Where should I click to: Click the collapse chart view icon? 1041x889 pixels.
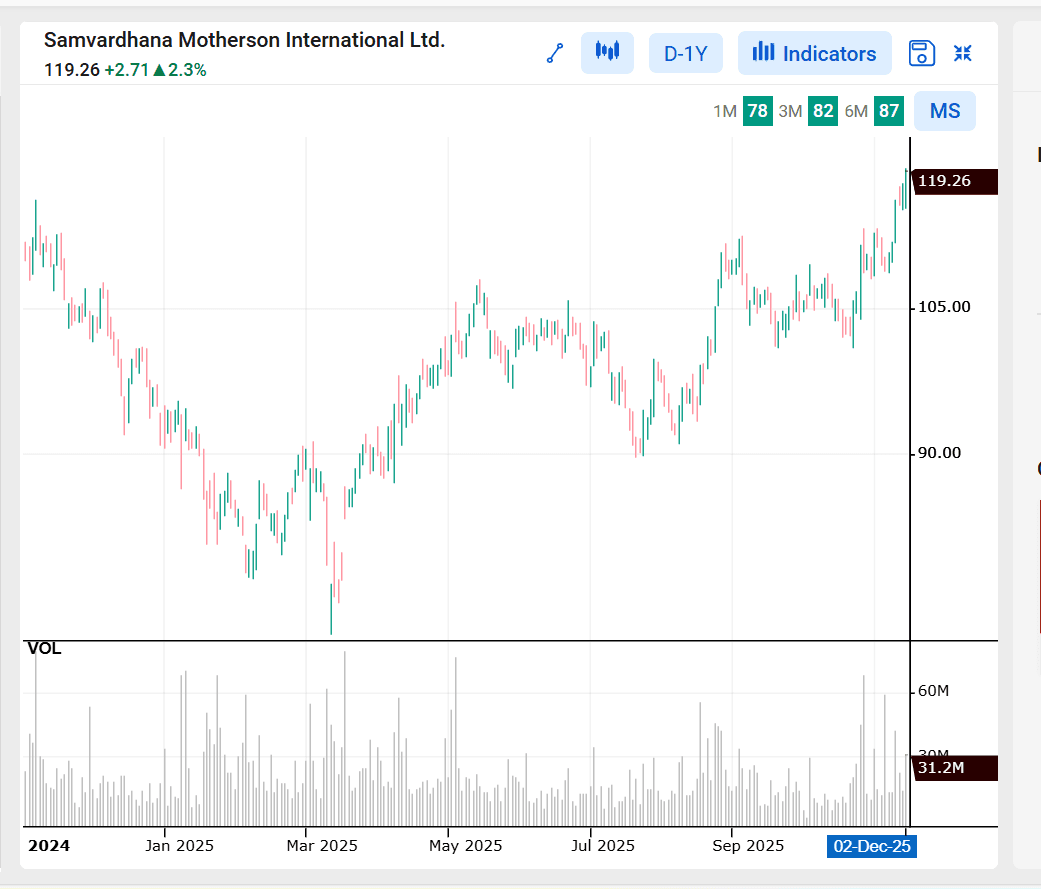(963, 53)
